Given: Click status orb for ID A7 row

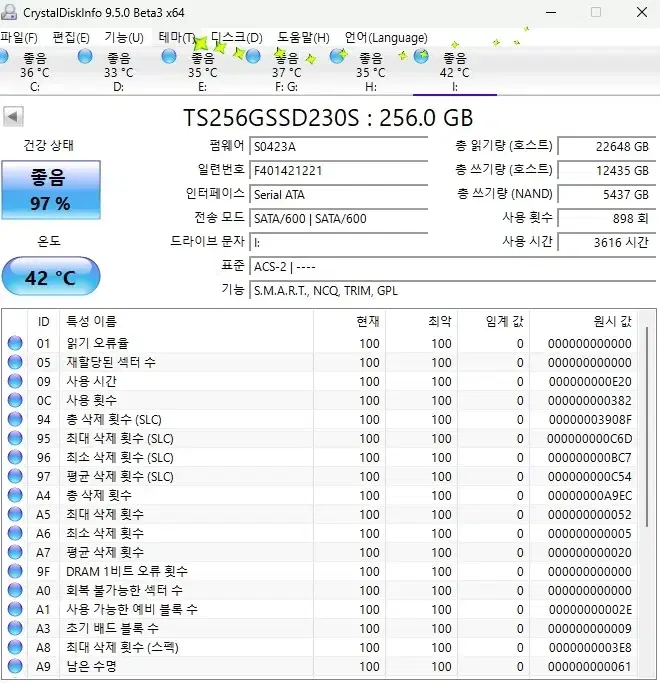Looking at the screenshot, I should [15, 552].
